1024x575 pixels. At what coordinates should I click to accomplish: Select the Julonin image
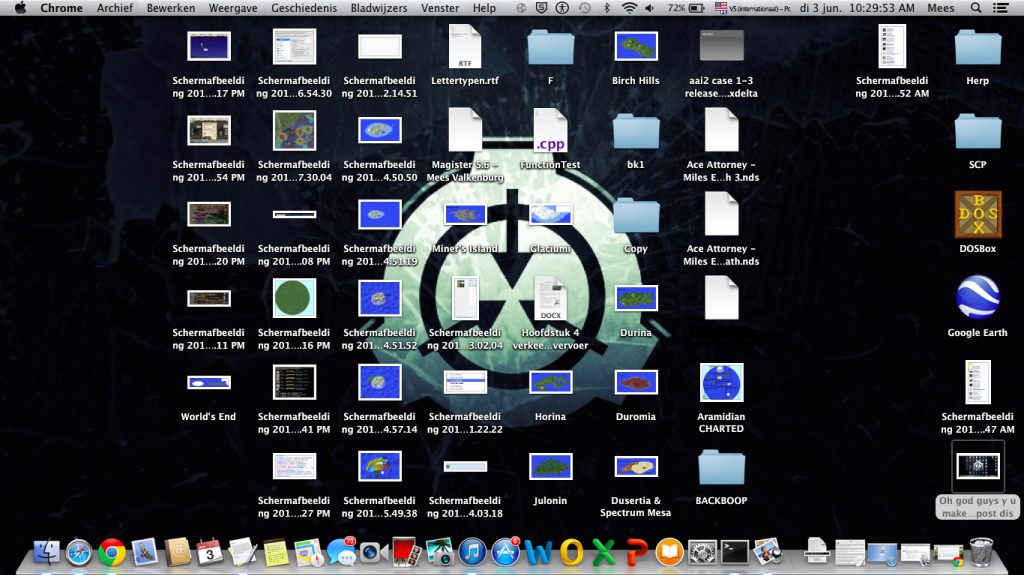[x=551, y=466]
